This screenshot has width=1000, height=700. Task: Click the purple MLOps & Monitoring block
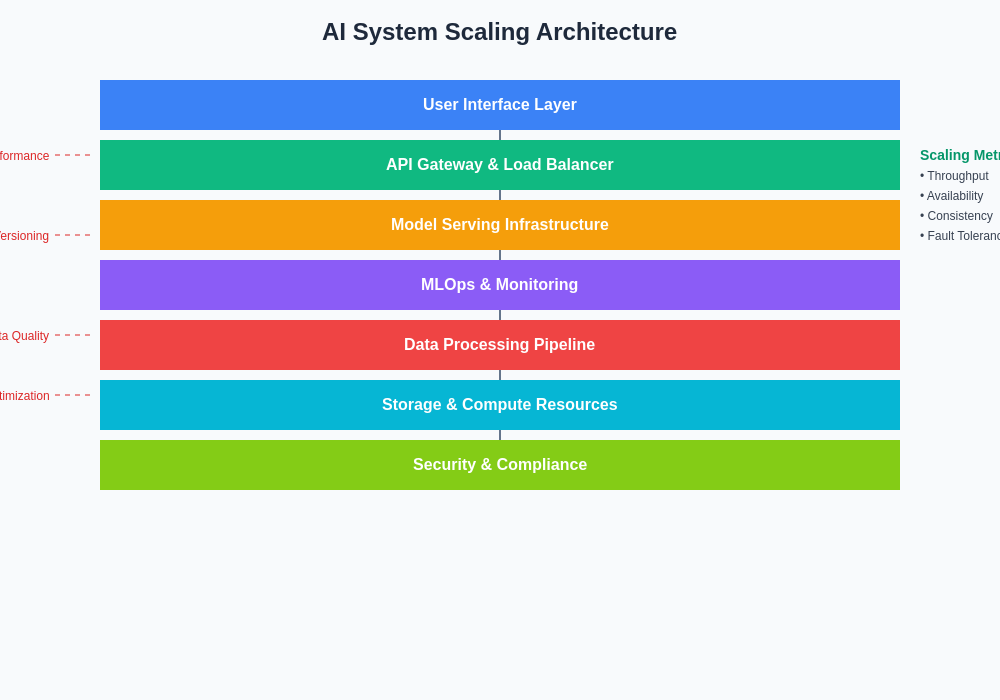499,285
